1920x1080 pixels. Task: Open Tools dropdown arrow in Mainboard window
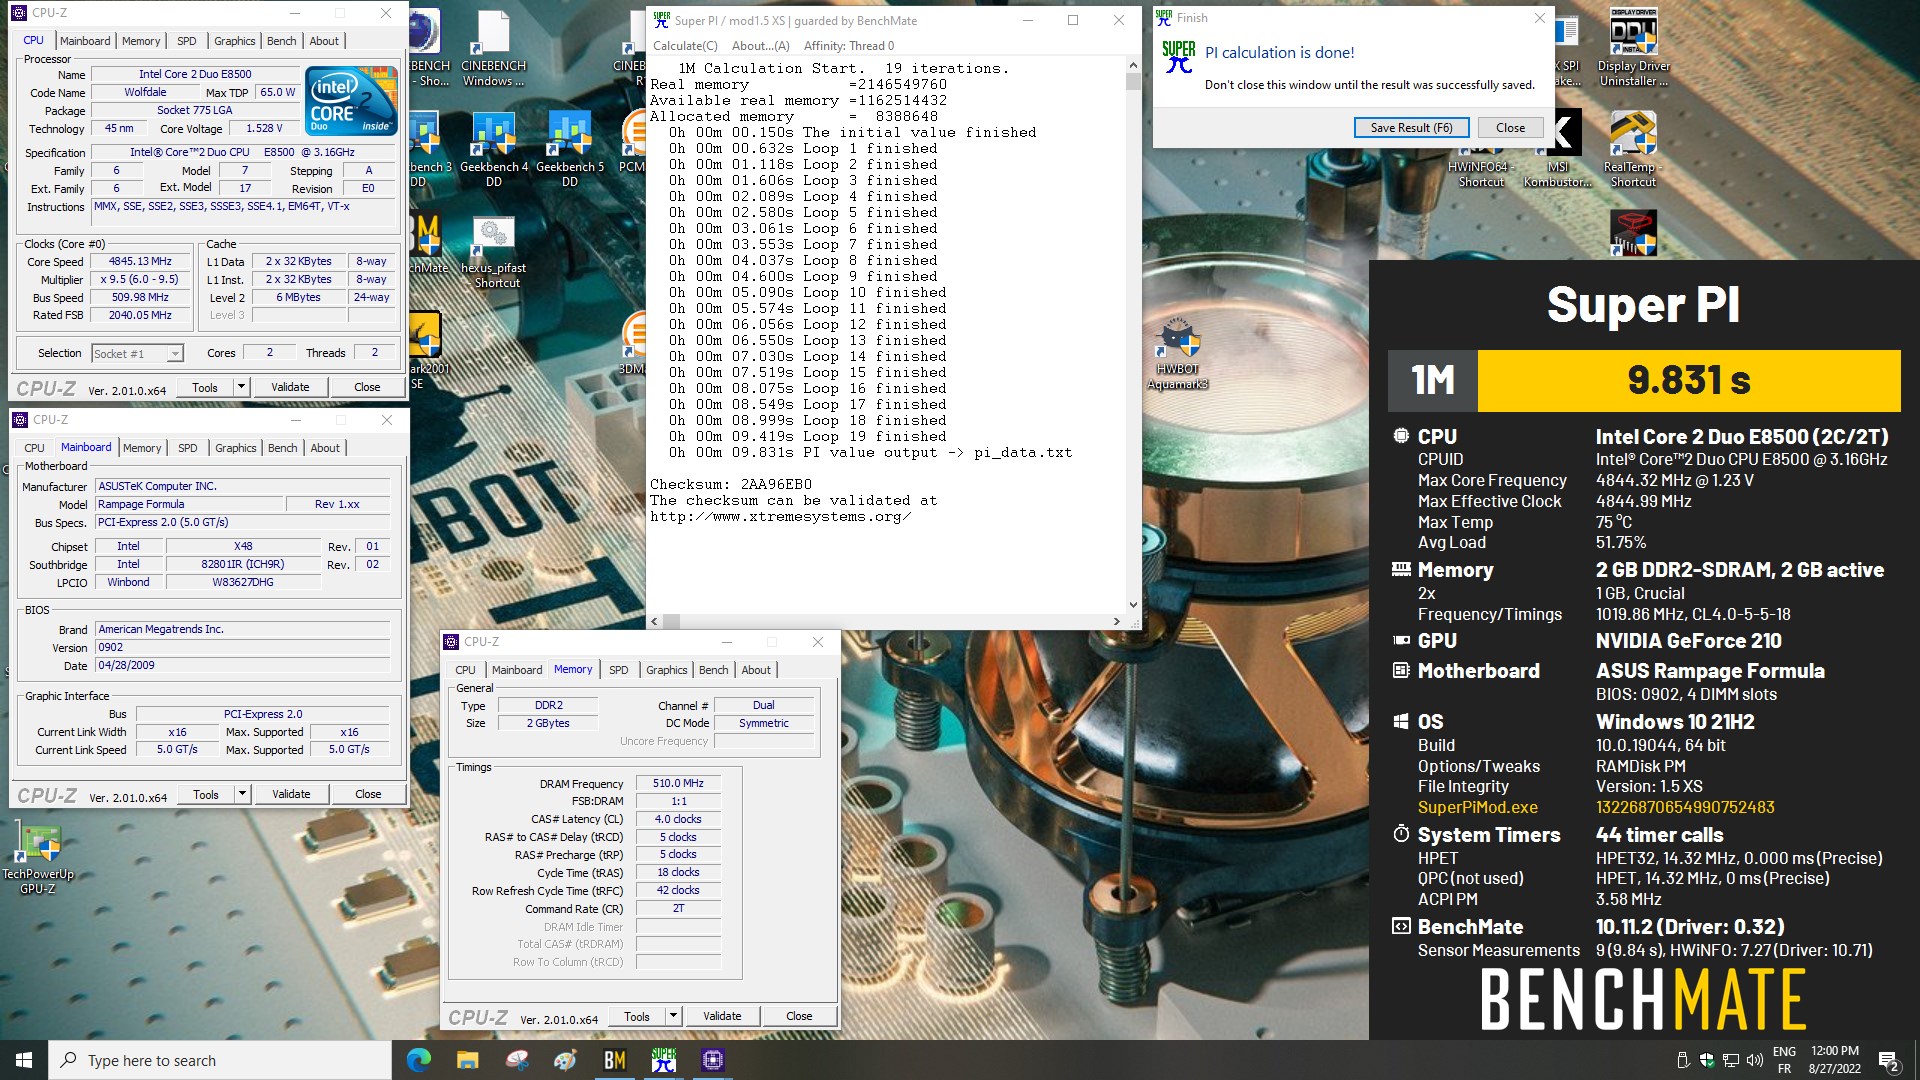[x=242, y=794]
